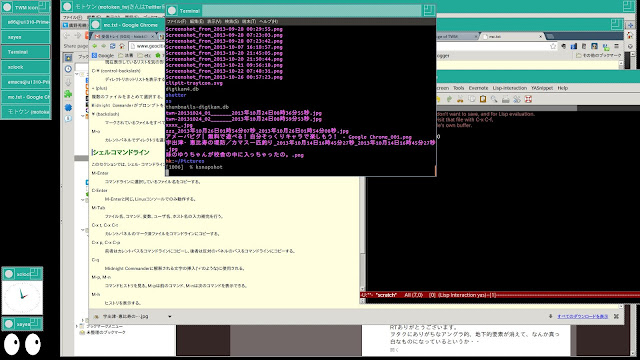This screenshot has height=360, width=640.
Task: Open the Chrome hamburger menu icon
Action: pyautogui.click(x=616, y=46)
